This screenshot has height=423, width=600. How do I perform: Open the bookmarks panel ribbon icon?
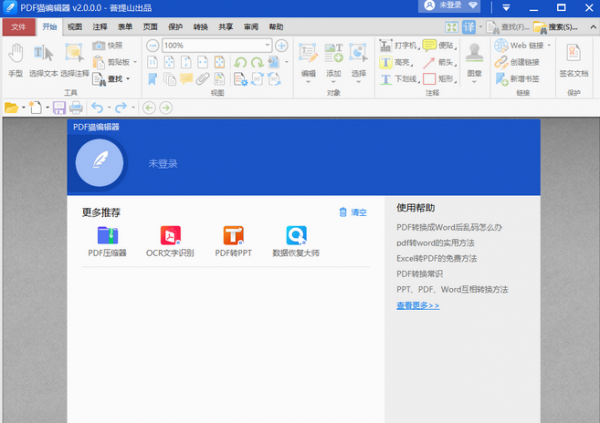153,79
